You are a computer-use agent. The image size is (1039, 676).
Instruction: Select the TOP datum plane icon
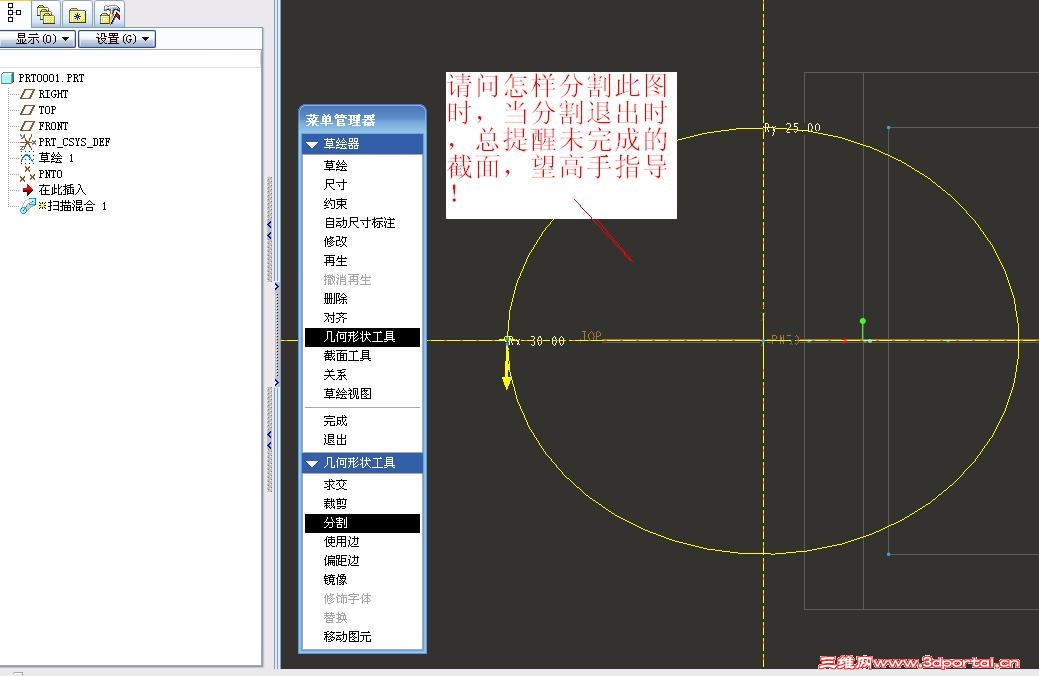27,110
